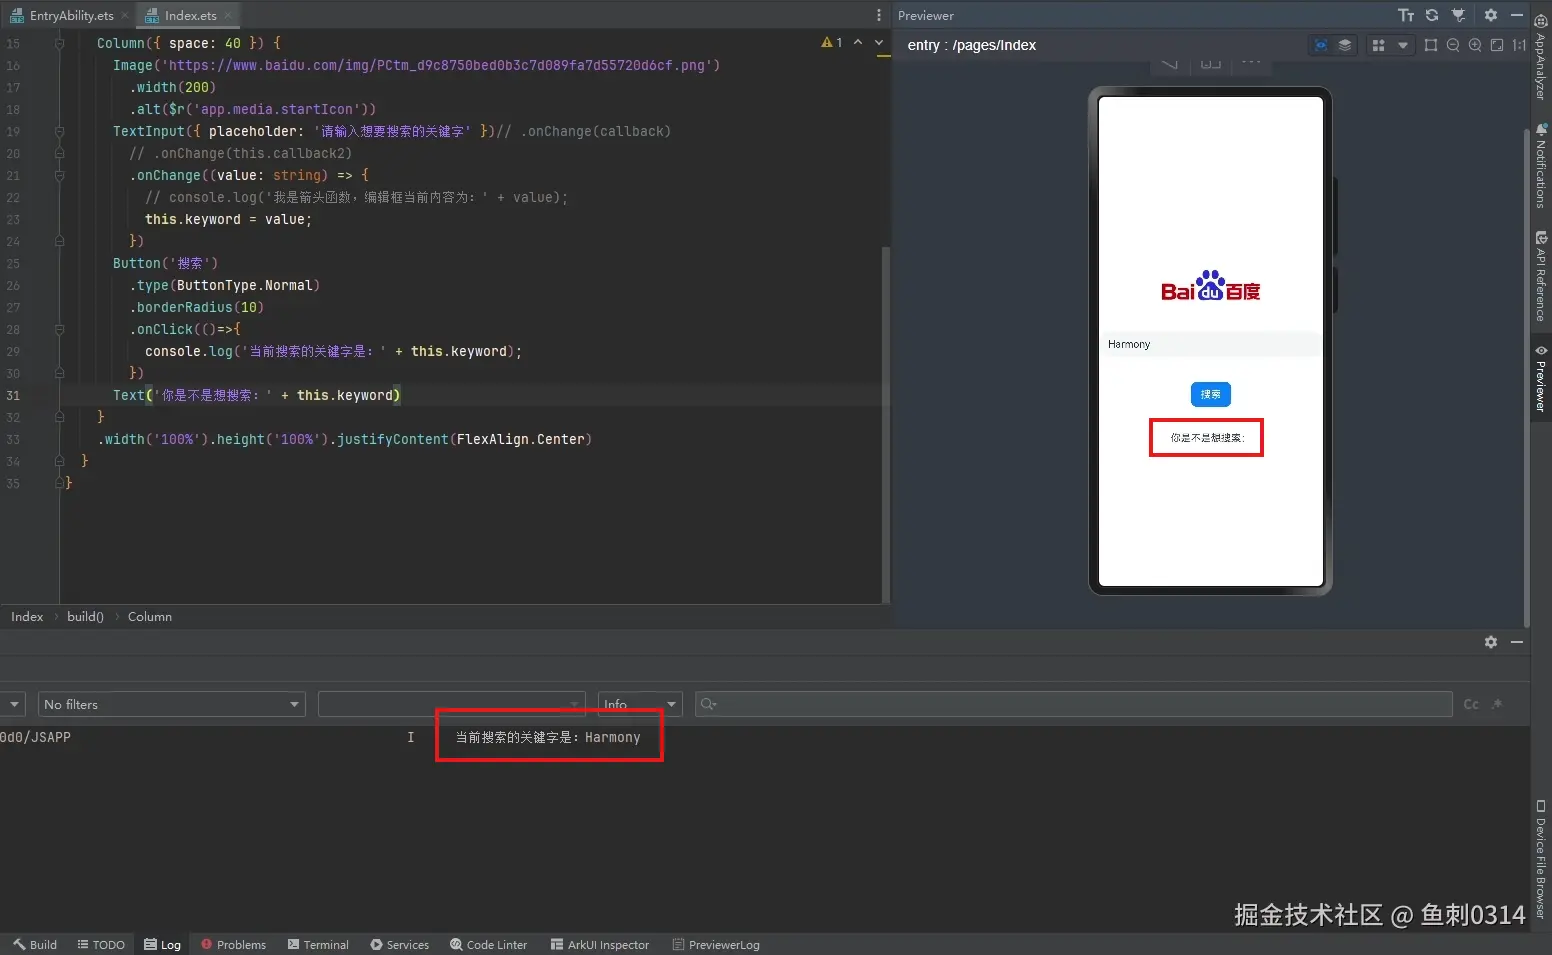Open the Services tool window
The image size is (1552, 955).
pos(399,945)
